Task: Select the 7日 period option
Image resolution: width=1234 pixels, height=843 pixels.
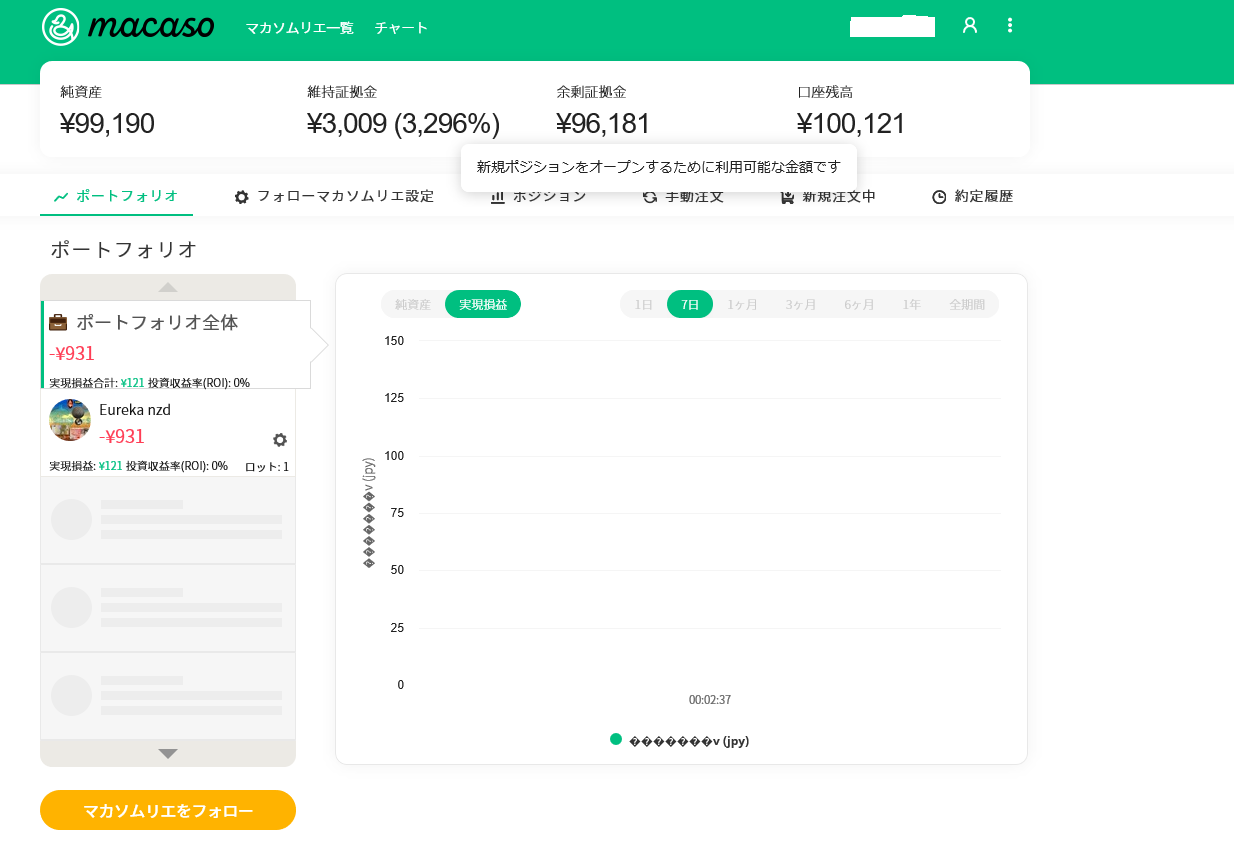Action: coord(690,304)
